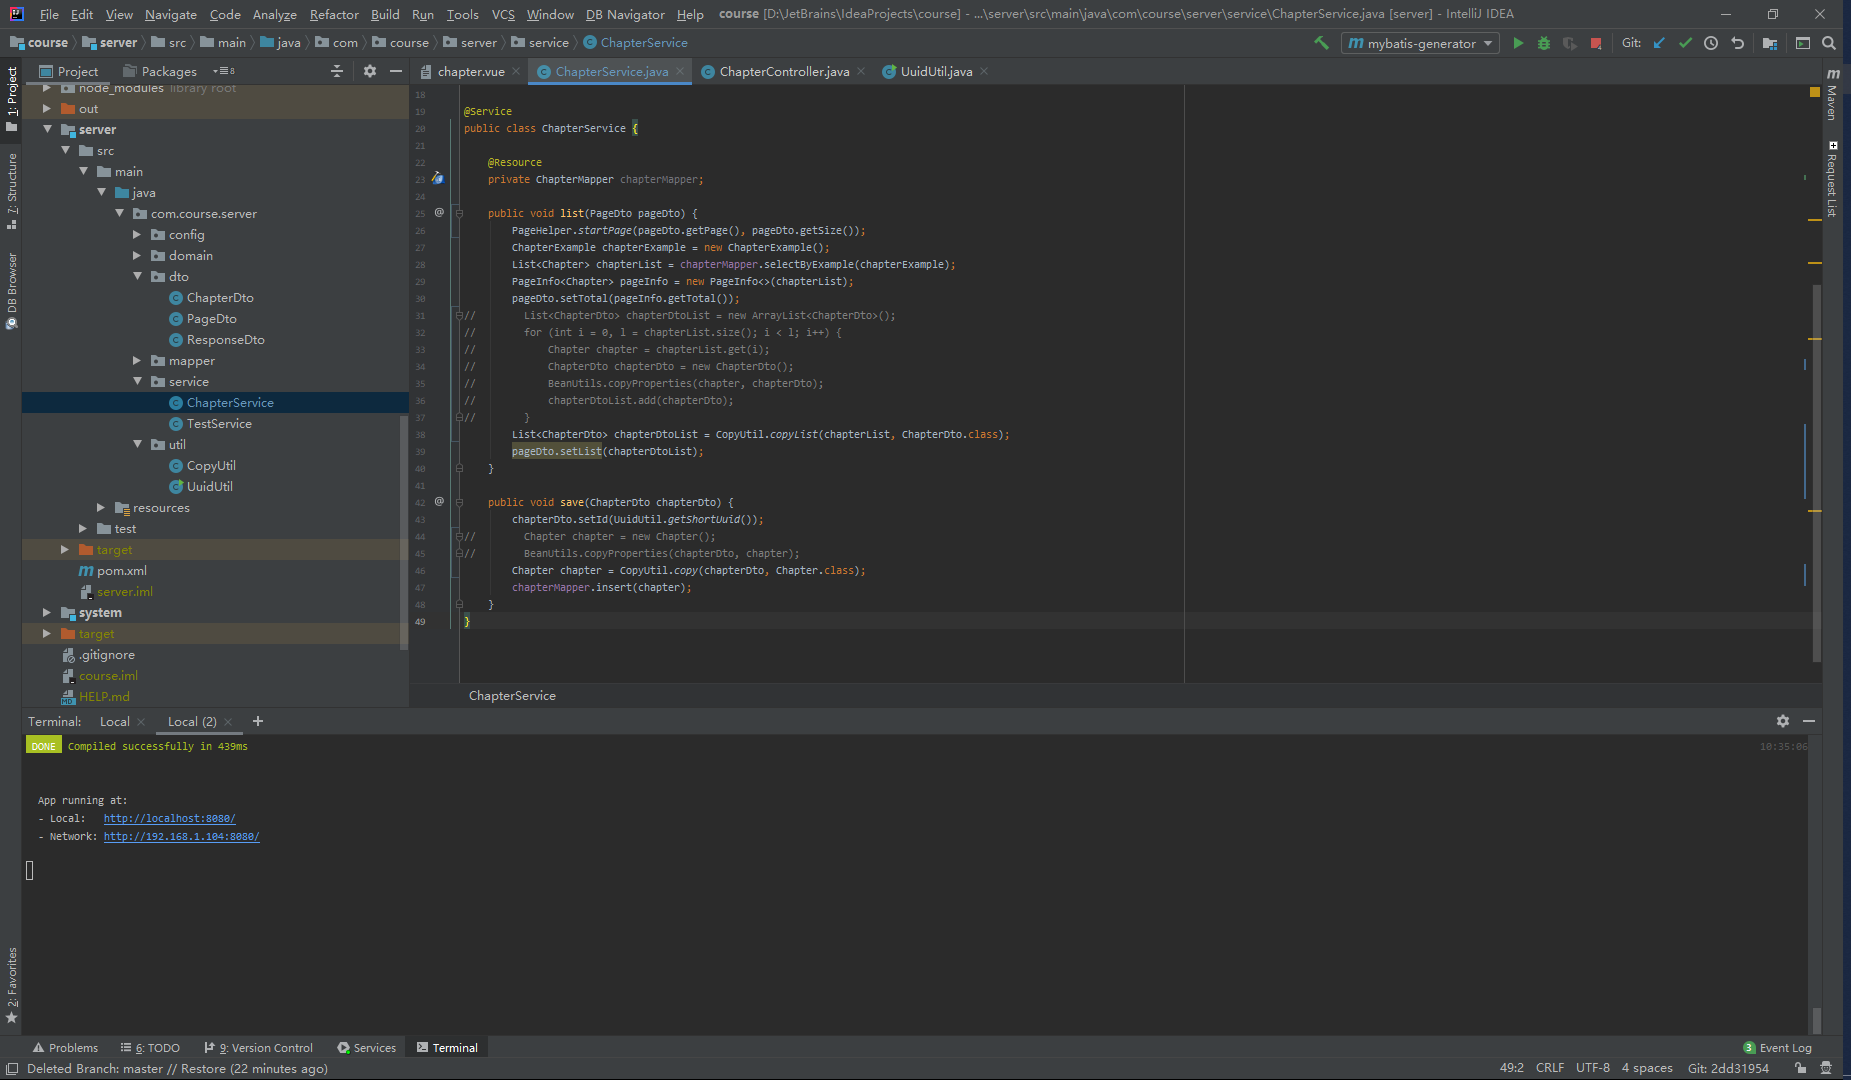The image size is (1851, 1080).
Task: Click the gutter icon beside chapterMapper field
Action: coord(438,179)
